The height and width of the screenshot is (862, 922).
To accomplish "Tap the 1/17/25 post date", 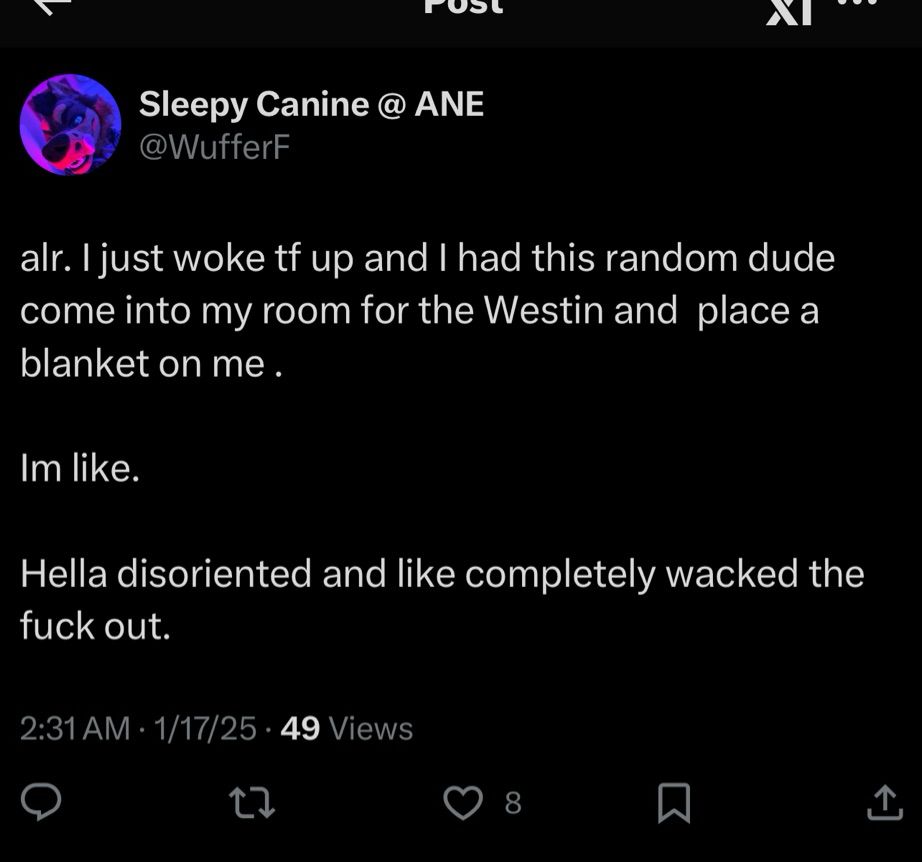I will [205, 729].
